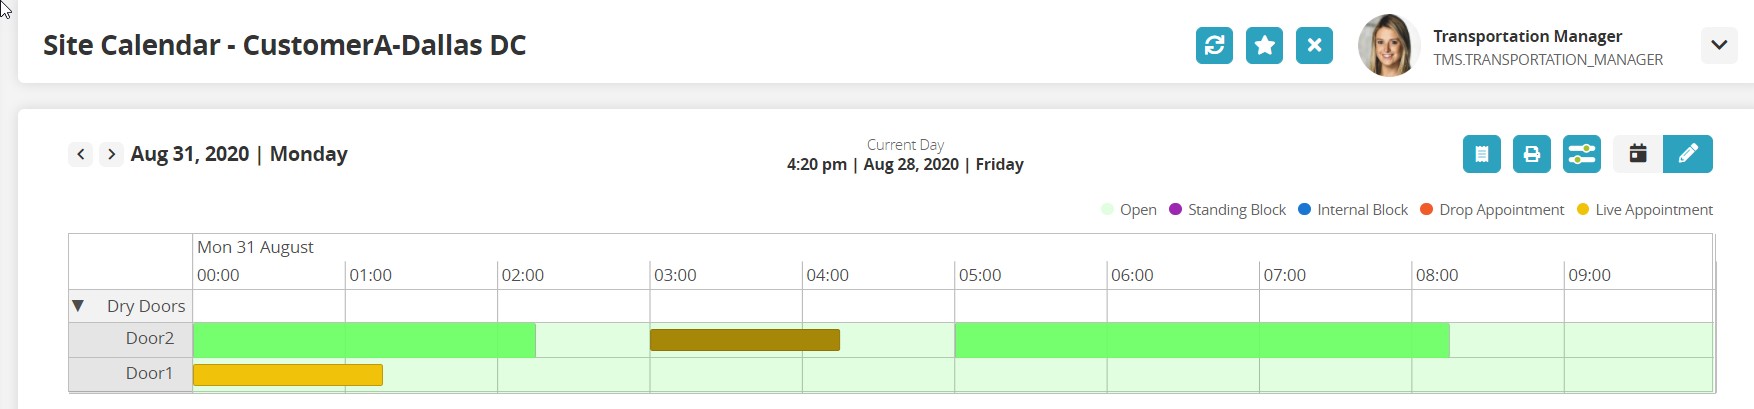
Task: Go to previous day with left chevron
Action: pyautogui.click(x=81, y=154)
